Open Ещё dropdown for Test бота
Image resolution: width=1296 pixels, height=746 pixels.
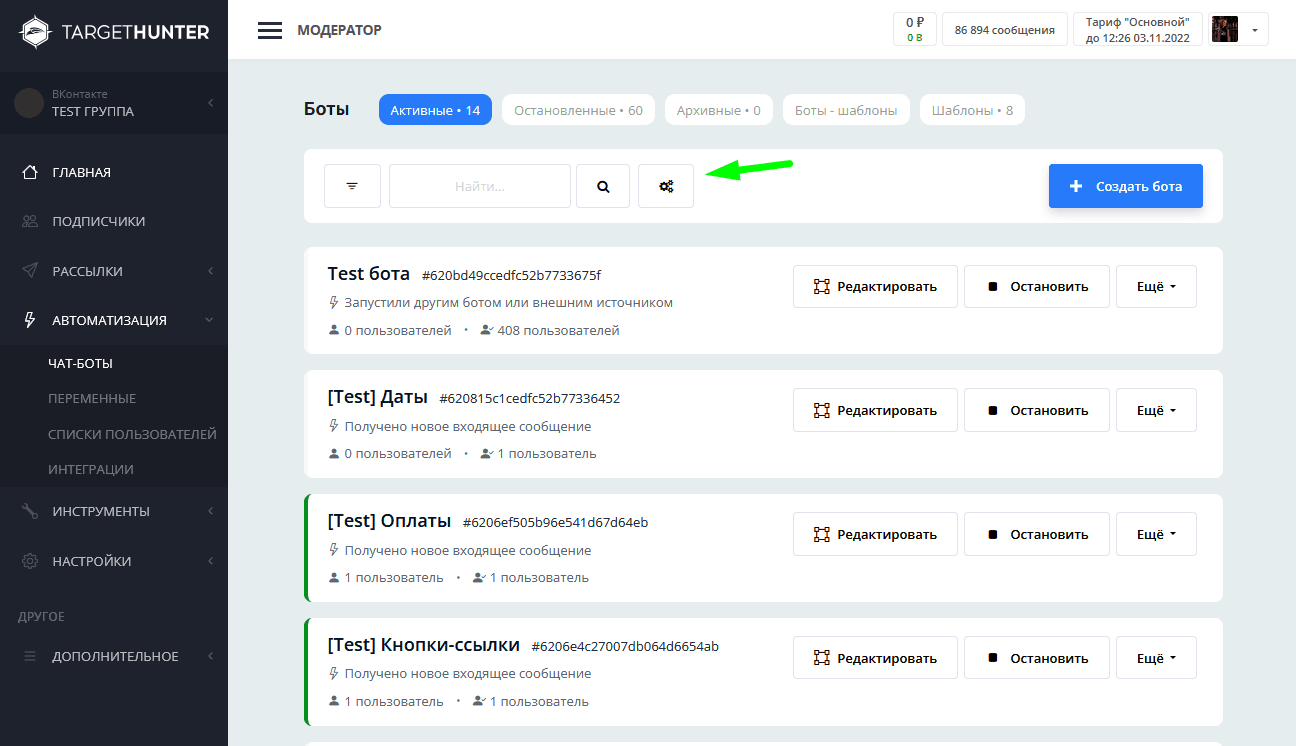[x=1156, y=286]
